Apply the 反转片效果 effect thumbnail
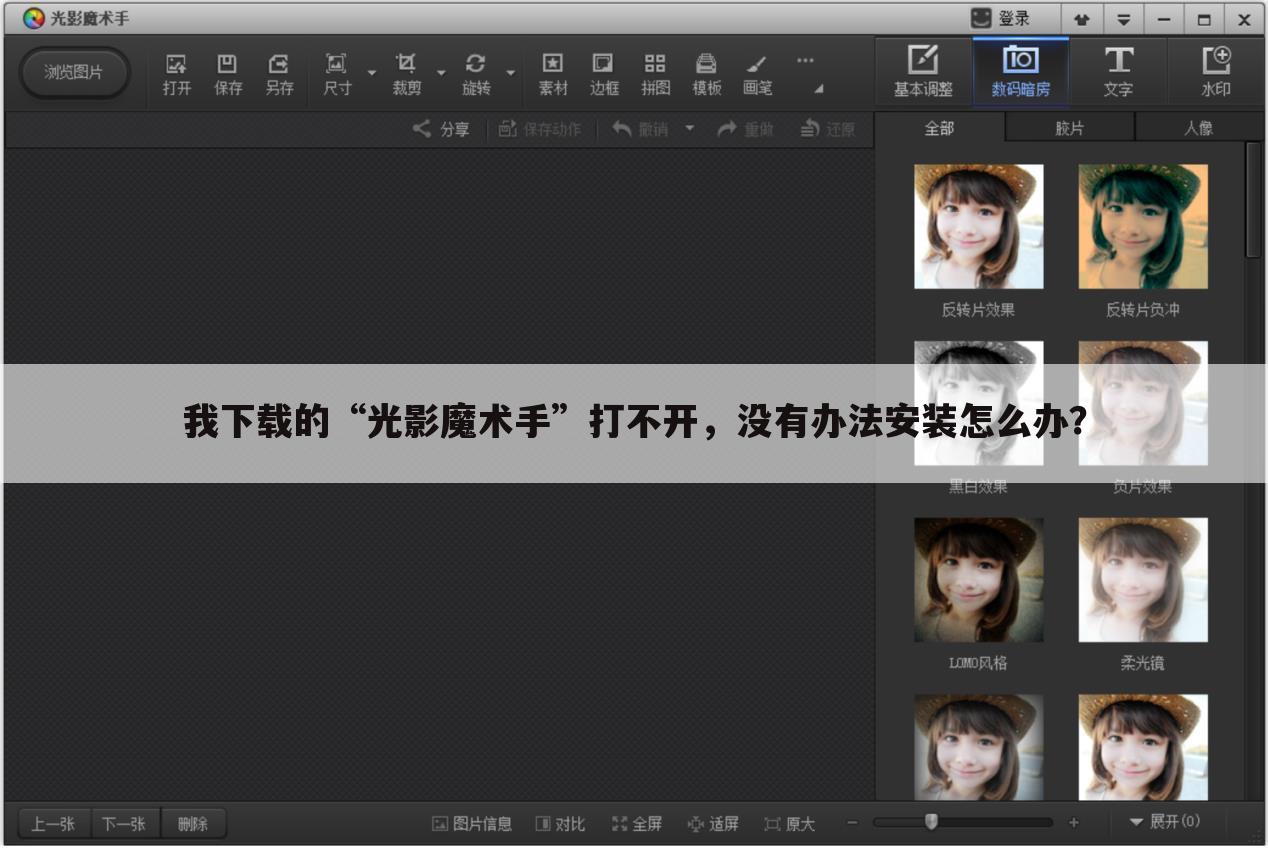 click(x=978, y=227)
